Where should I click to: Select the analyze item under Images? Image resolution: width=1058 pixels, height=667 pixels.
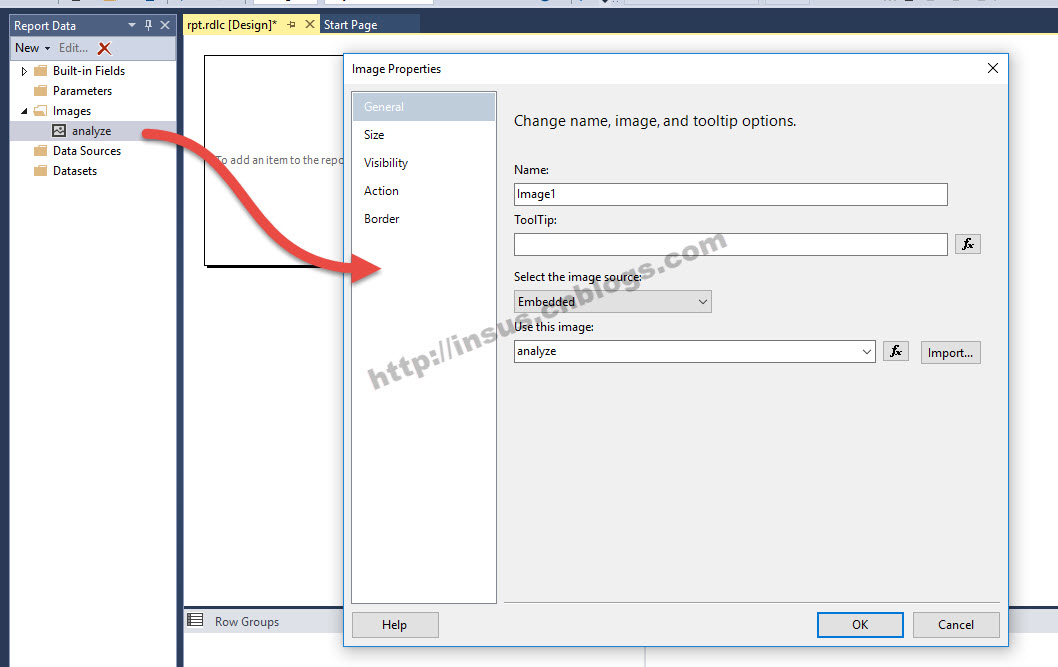click(x=92, y=131)
